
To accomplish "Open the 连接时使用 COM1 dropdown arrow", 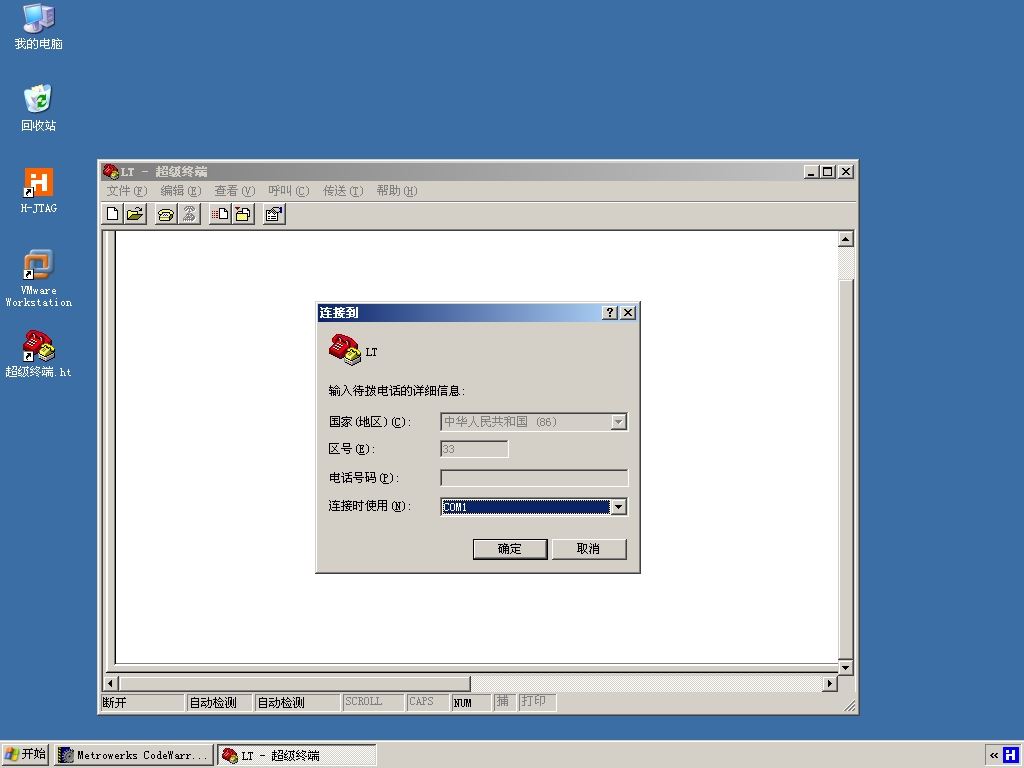I will click(618, 507).
